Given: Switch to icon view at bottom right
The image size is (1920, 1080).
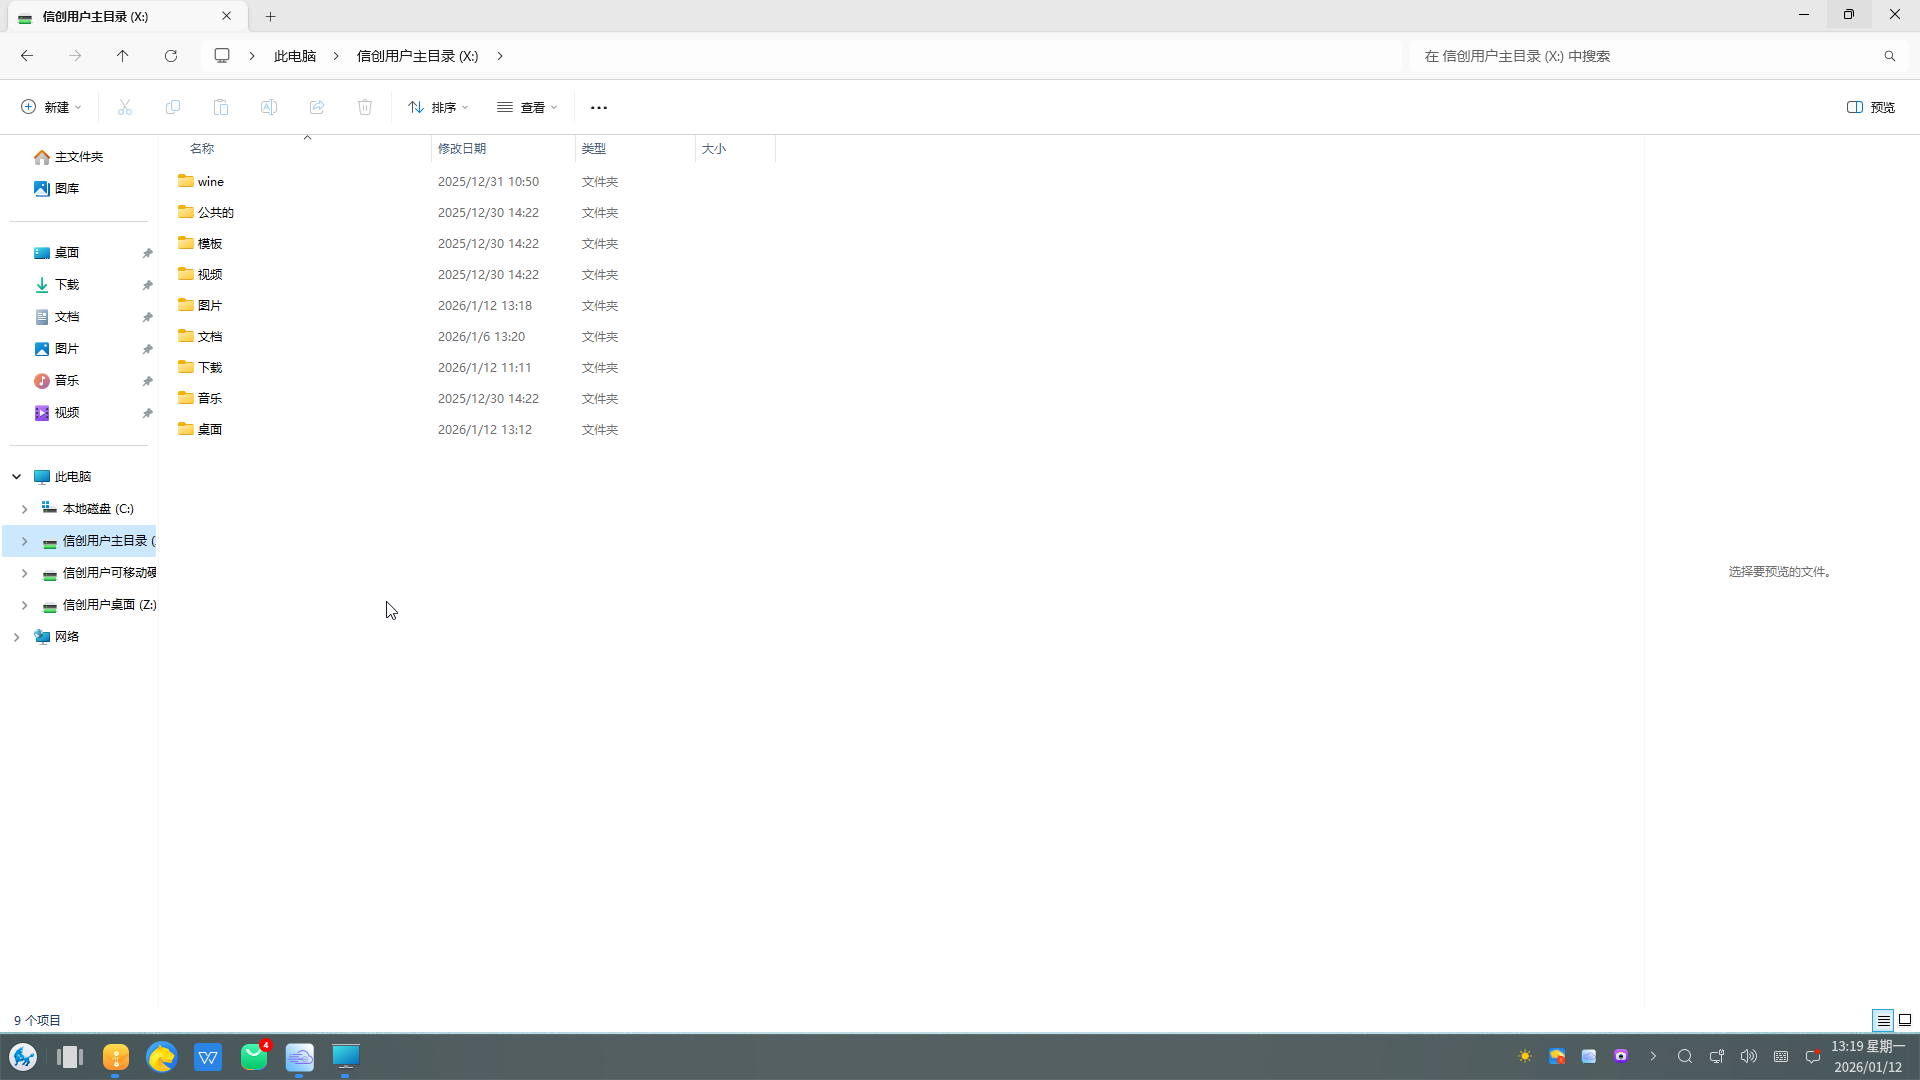Looking at the screenshot, I should coord(1906,1020).
